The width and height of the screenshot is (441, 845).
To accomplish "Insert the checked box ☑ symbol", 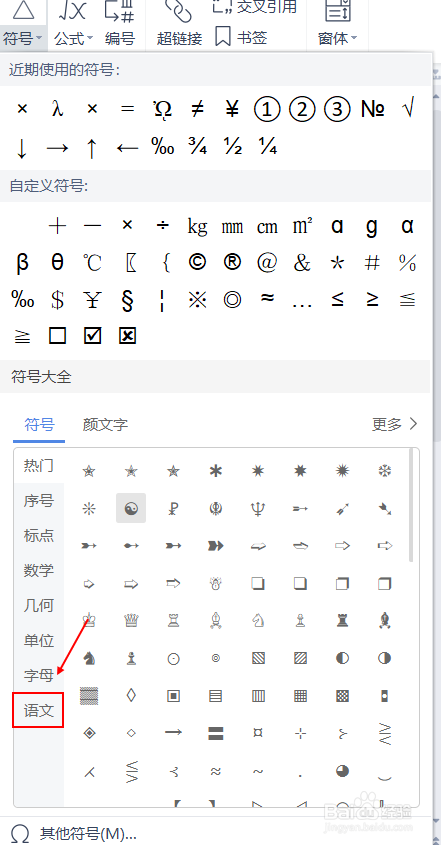I will click(x=92, y=336).
